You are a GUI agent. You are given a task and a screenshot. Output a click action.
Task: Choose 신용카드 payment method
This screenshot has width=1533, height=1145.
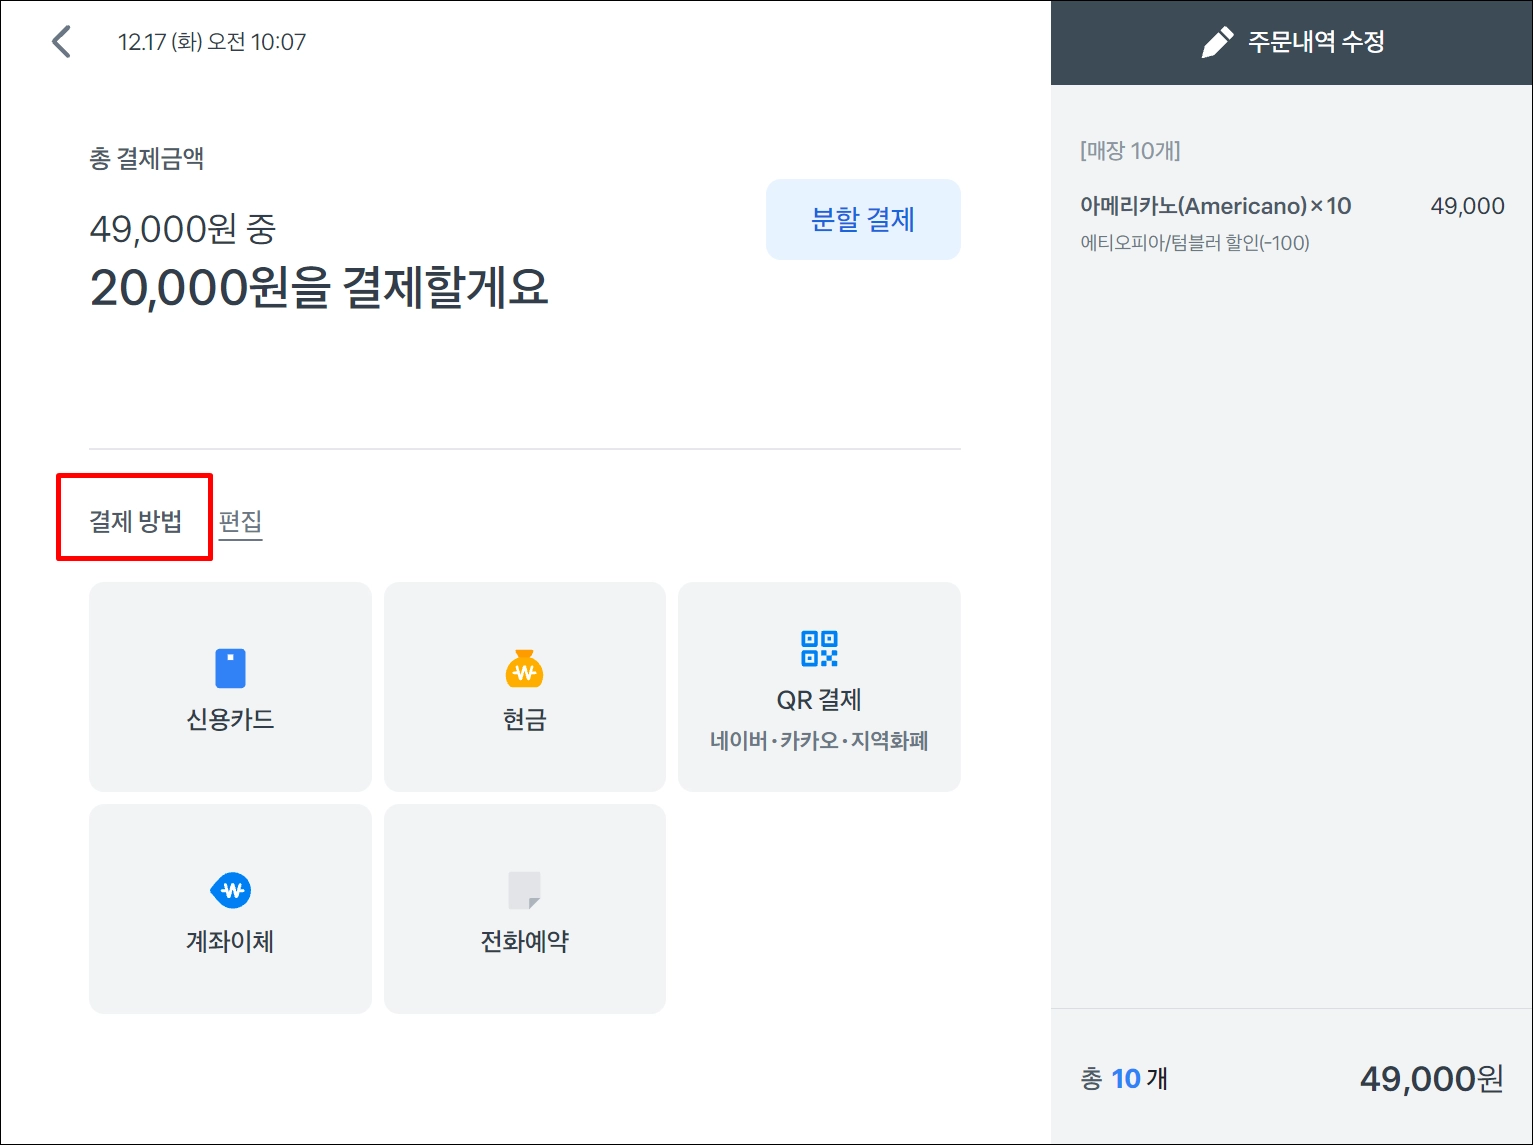230,687
